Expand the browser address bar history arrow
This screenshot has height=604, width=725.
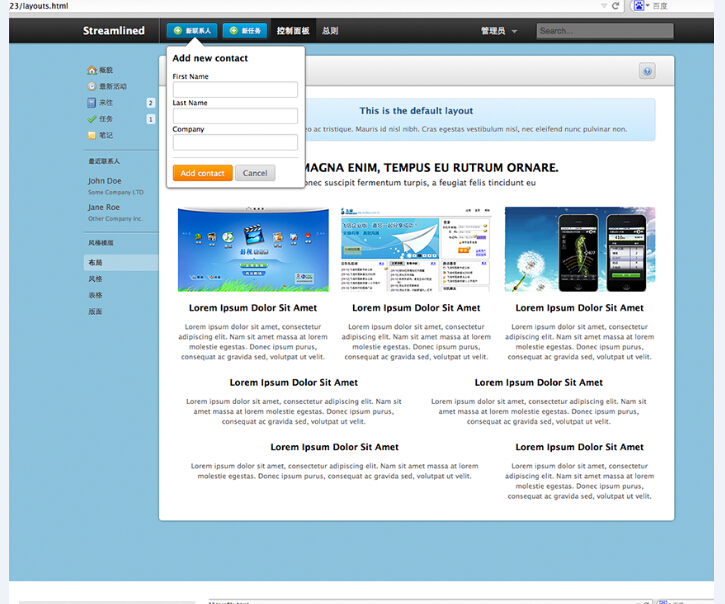[603, 6]
